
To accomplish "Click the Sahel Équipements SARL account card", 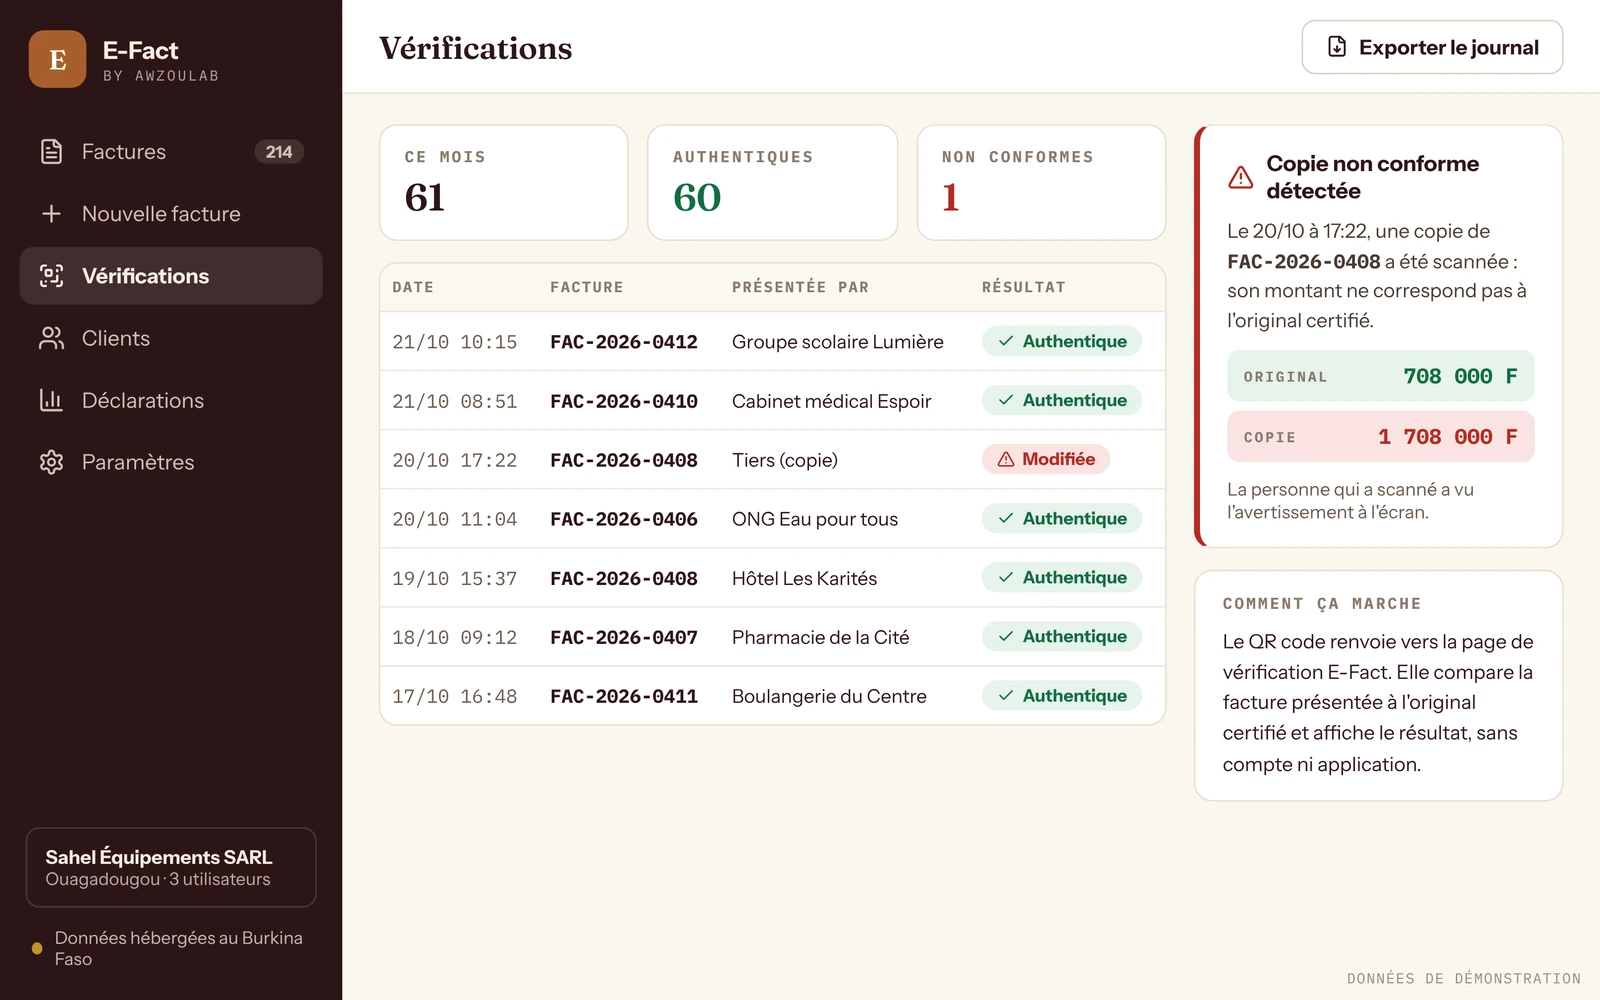I will [171, 867].
